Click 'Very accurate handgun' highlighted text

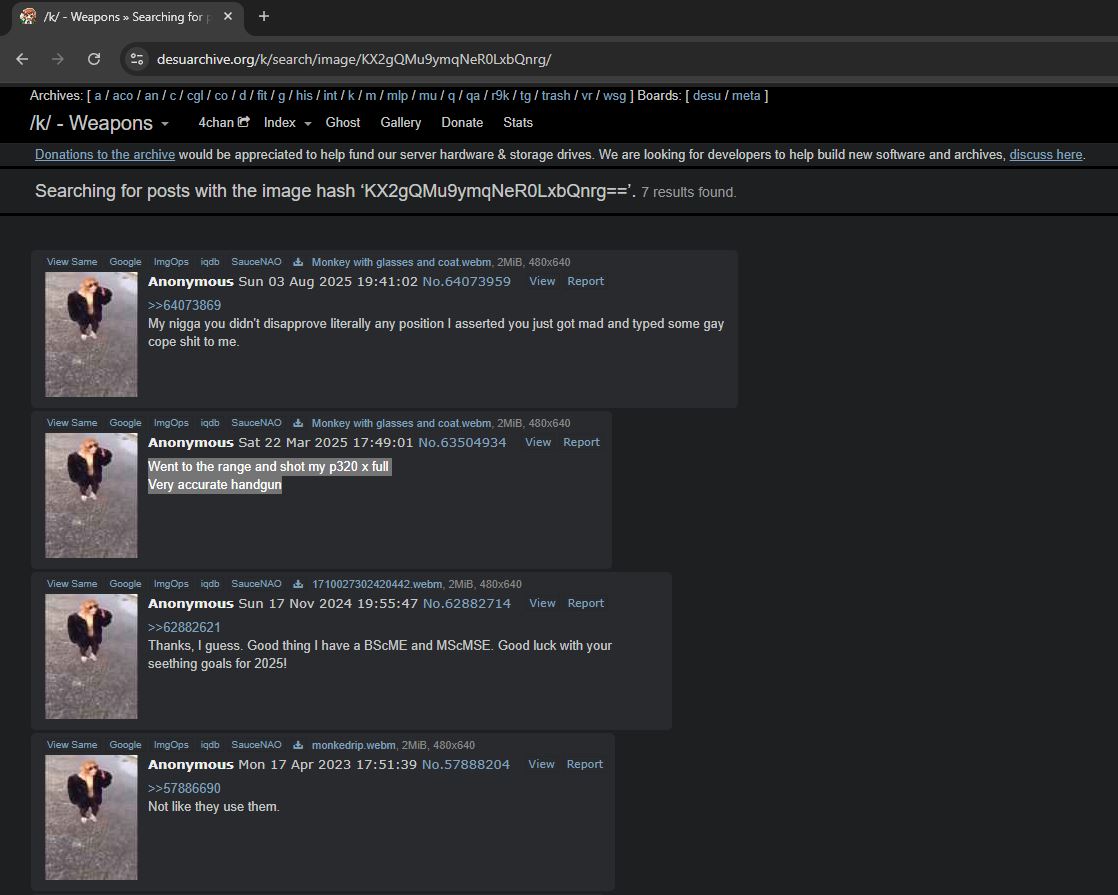(x=215, y=485)
